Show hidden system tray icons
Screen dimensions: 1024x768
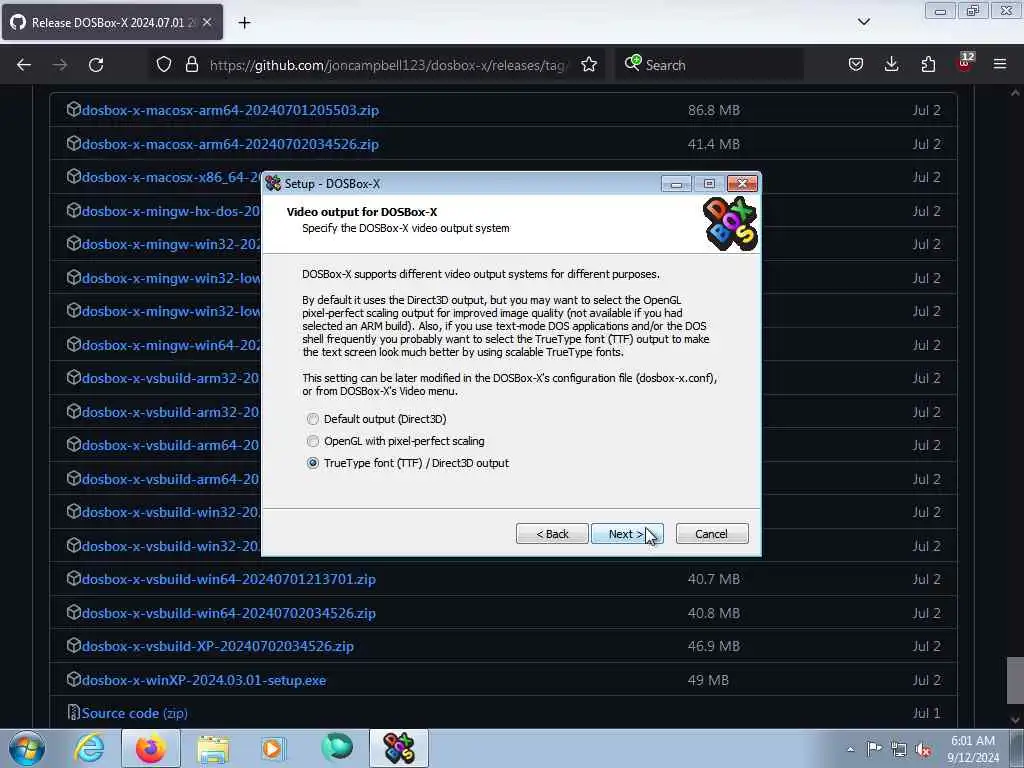click(x=850, y=750)
